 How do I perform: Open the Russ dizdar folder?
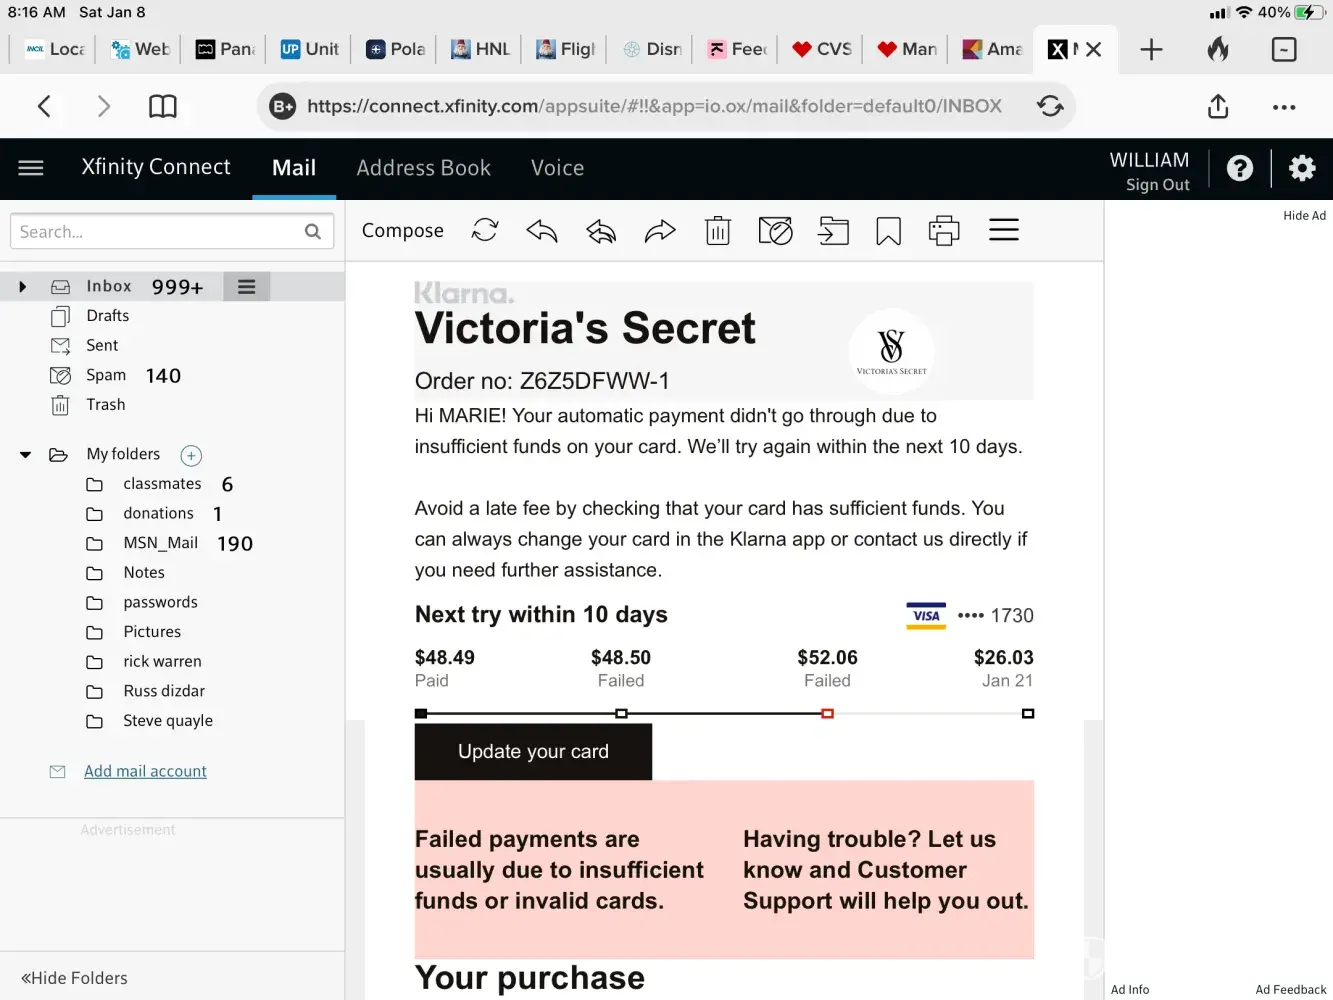point(164,691)
